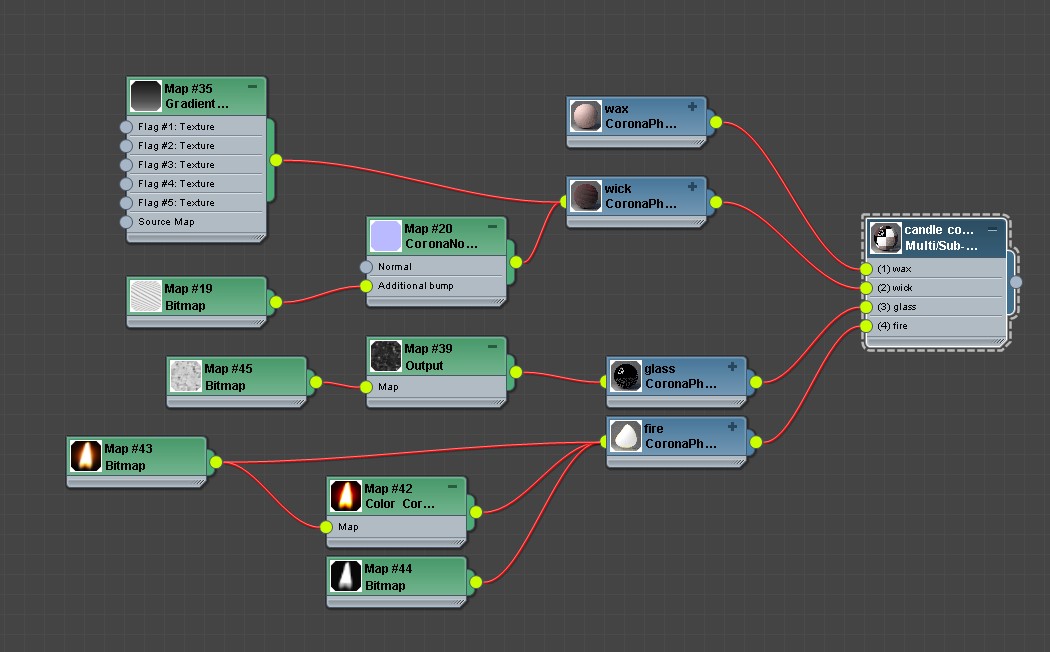Select the (1) wax slot socket

point(866,268)
